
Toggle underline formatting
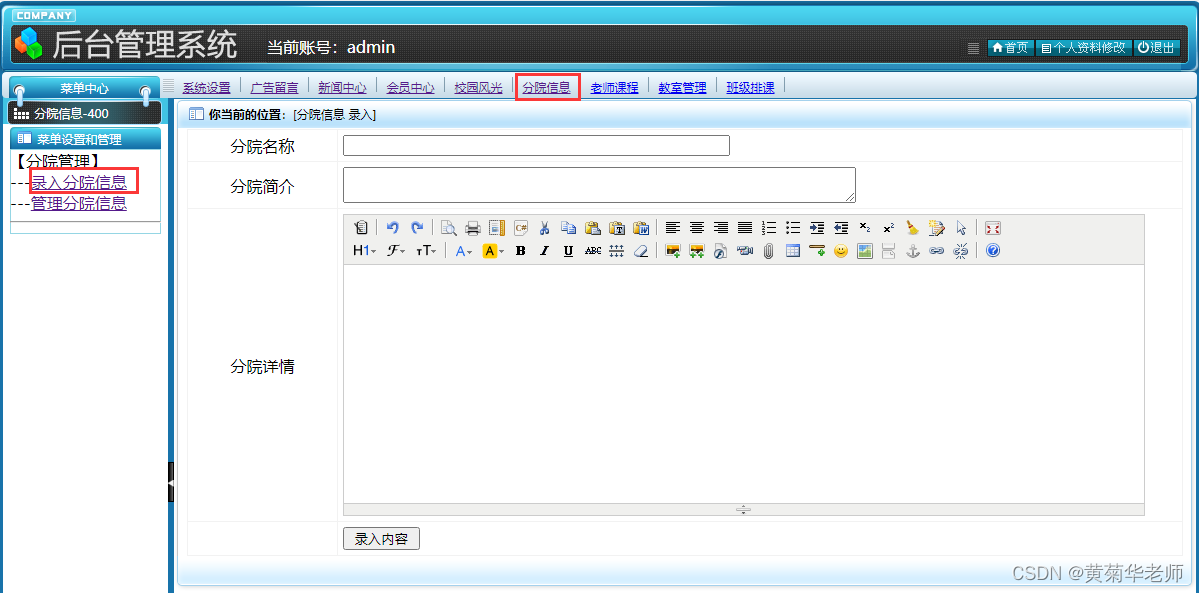[568, 251]
